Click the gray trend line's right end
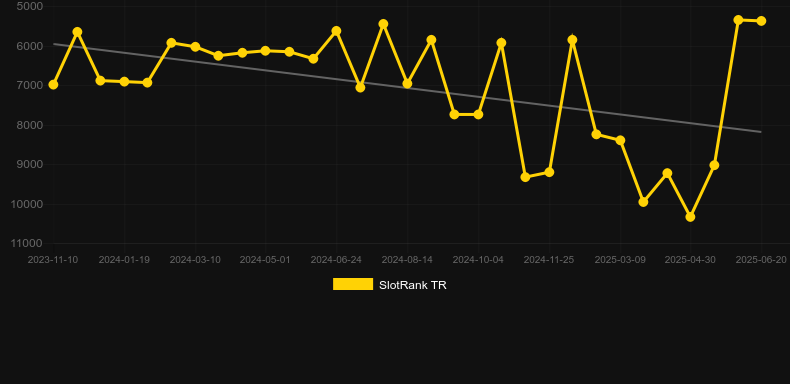This screenshot has height=384, width=790. click(x=760, y=132)
